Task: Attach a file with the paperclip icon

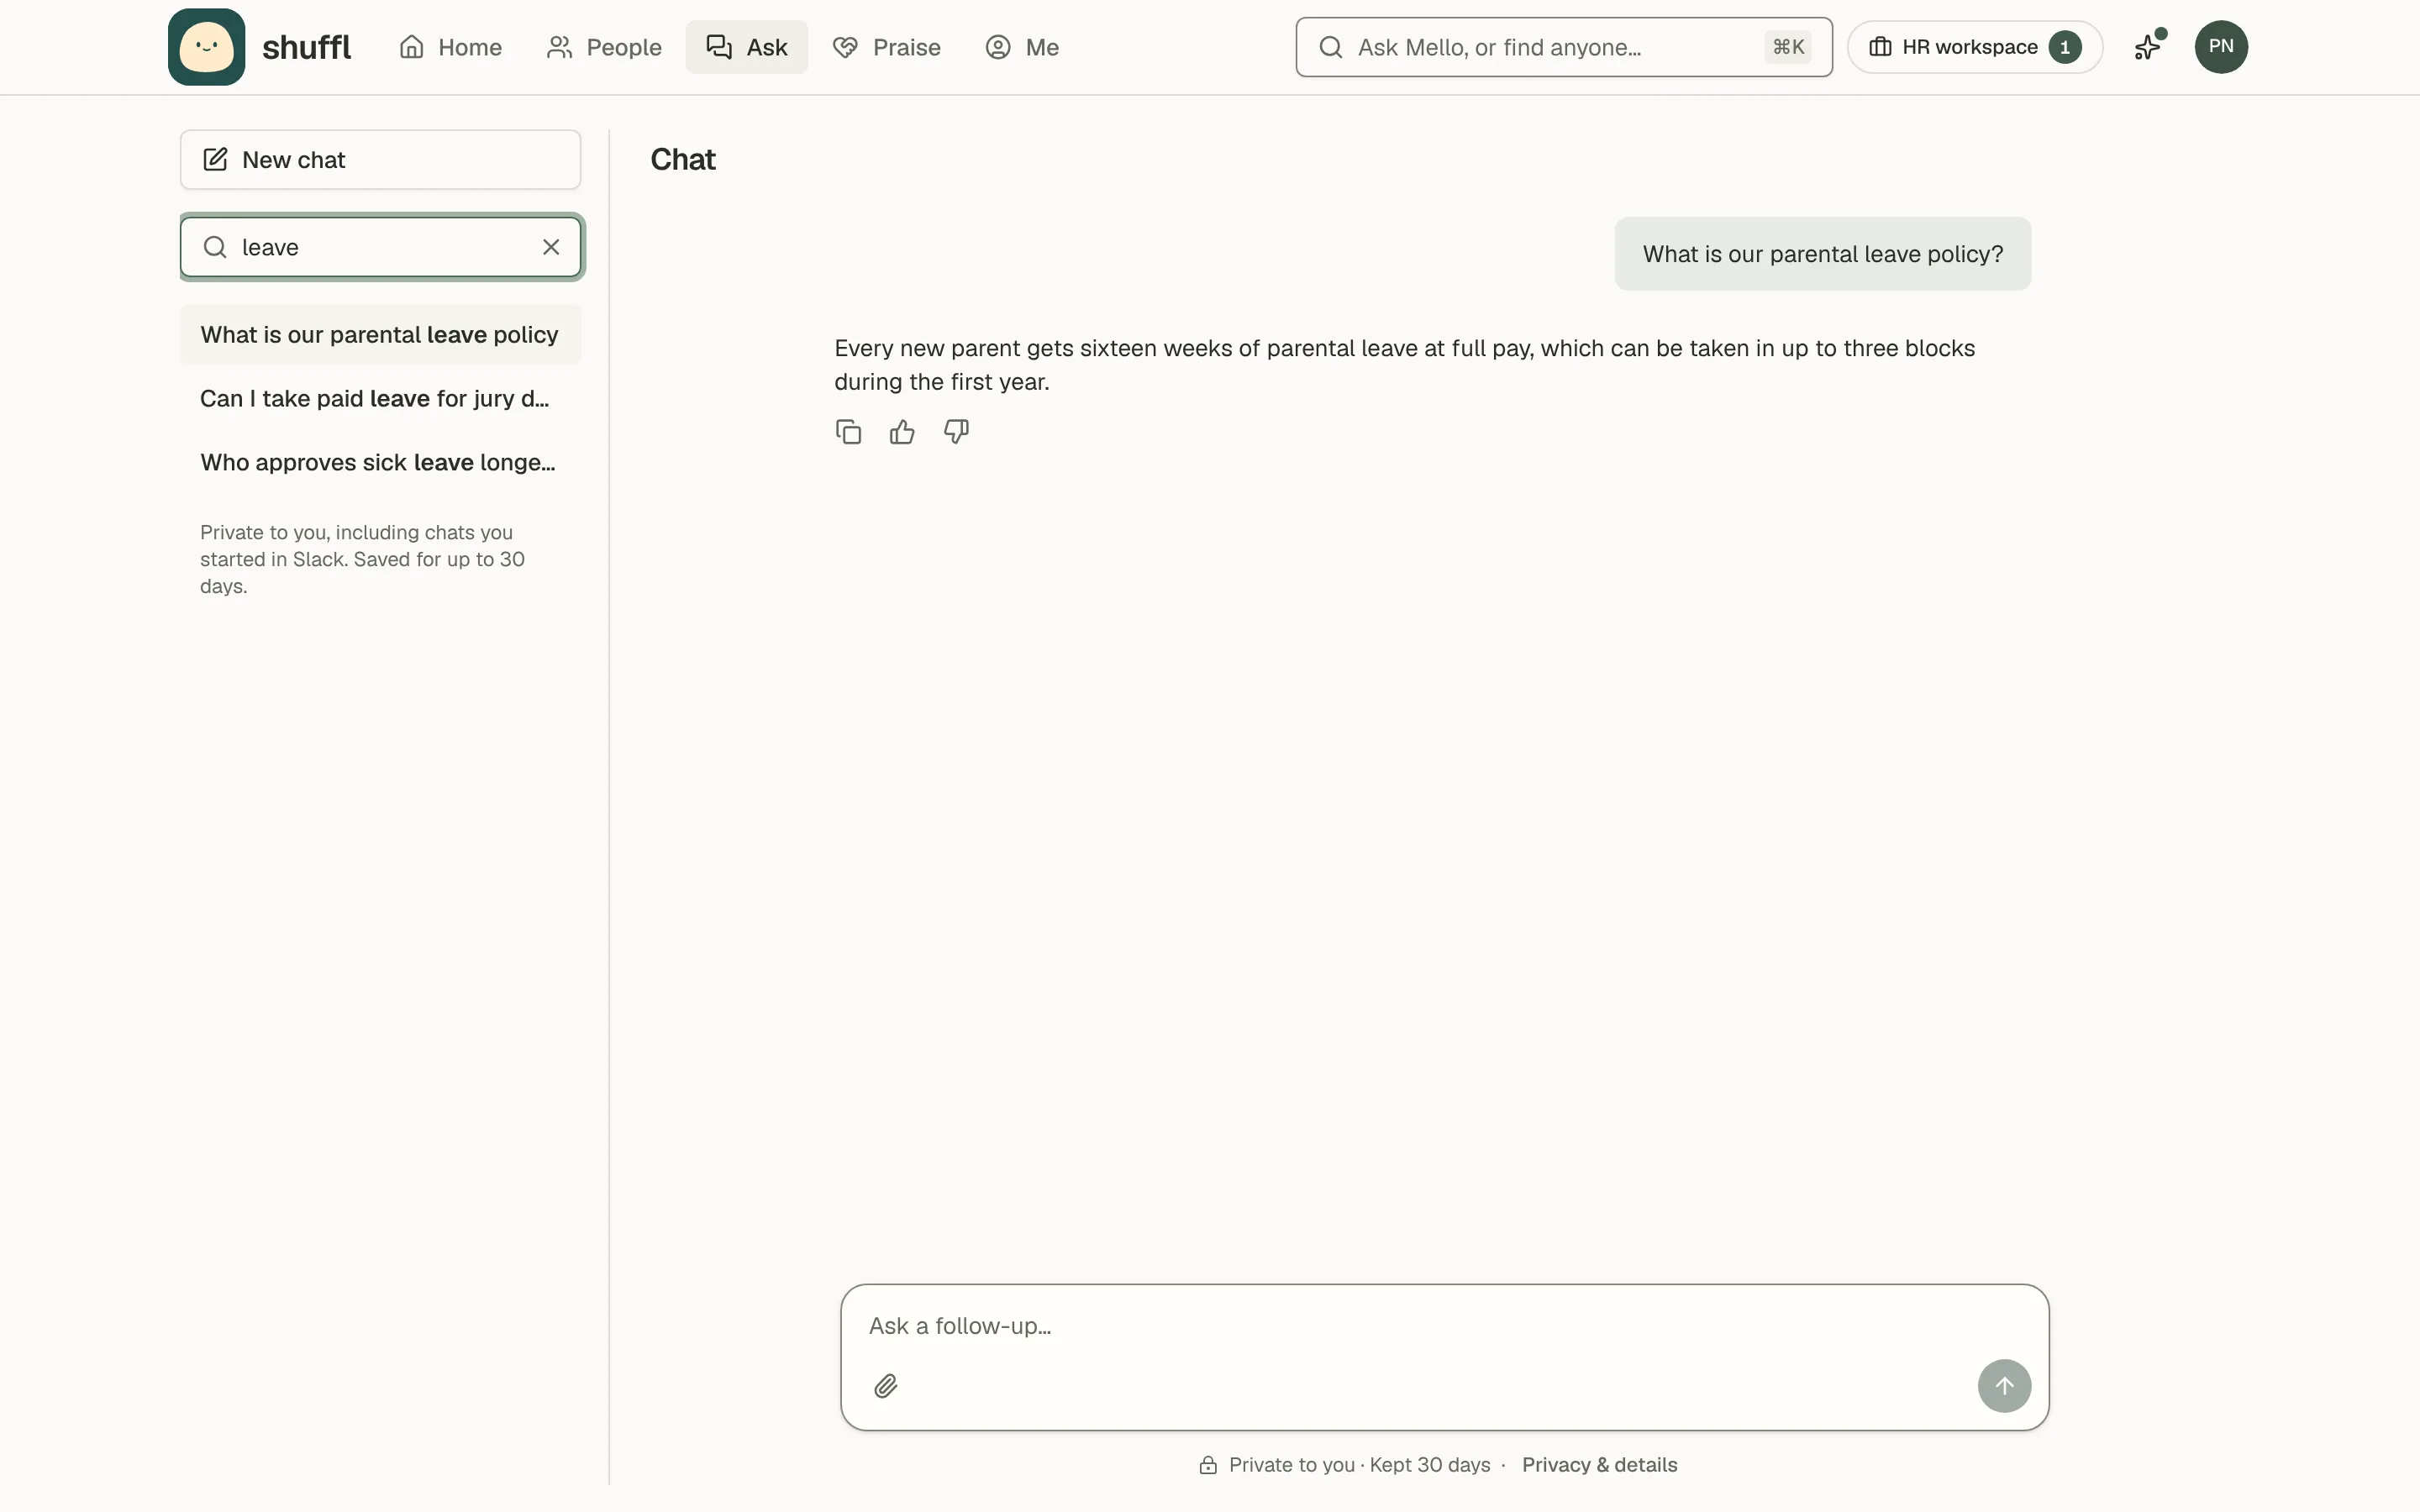Action: click(x=885, y=1386)
